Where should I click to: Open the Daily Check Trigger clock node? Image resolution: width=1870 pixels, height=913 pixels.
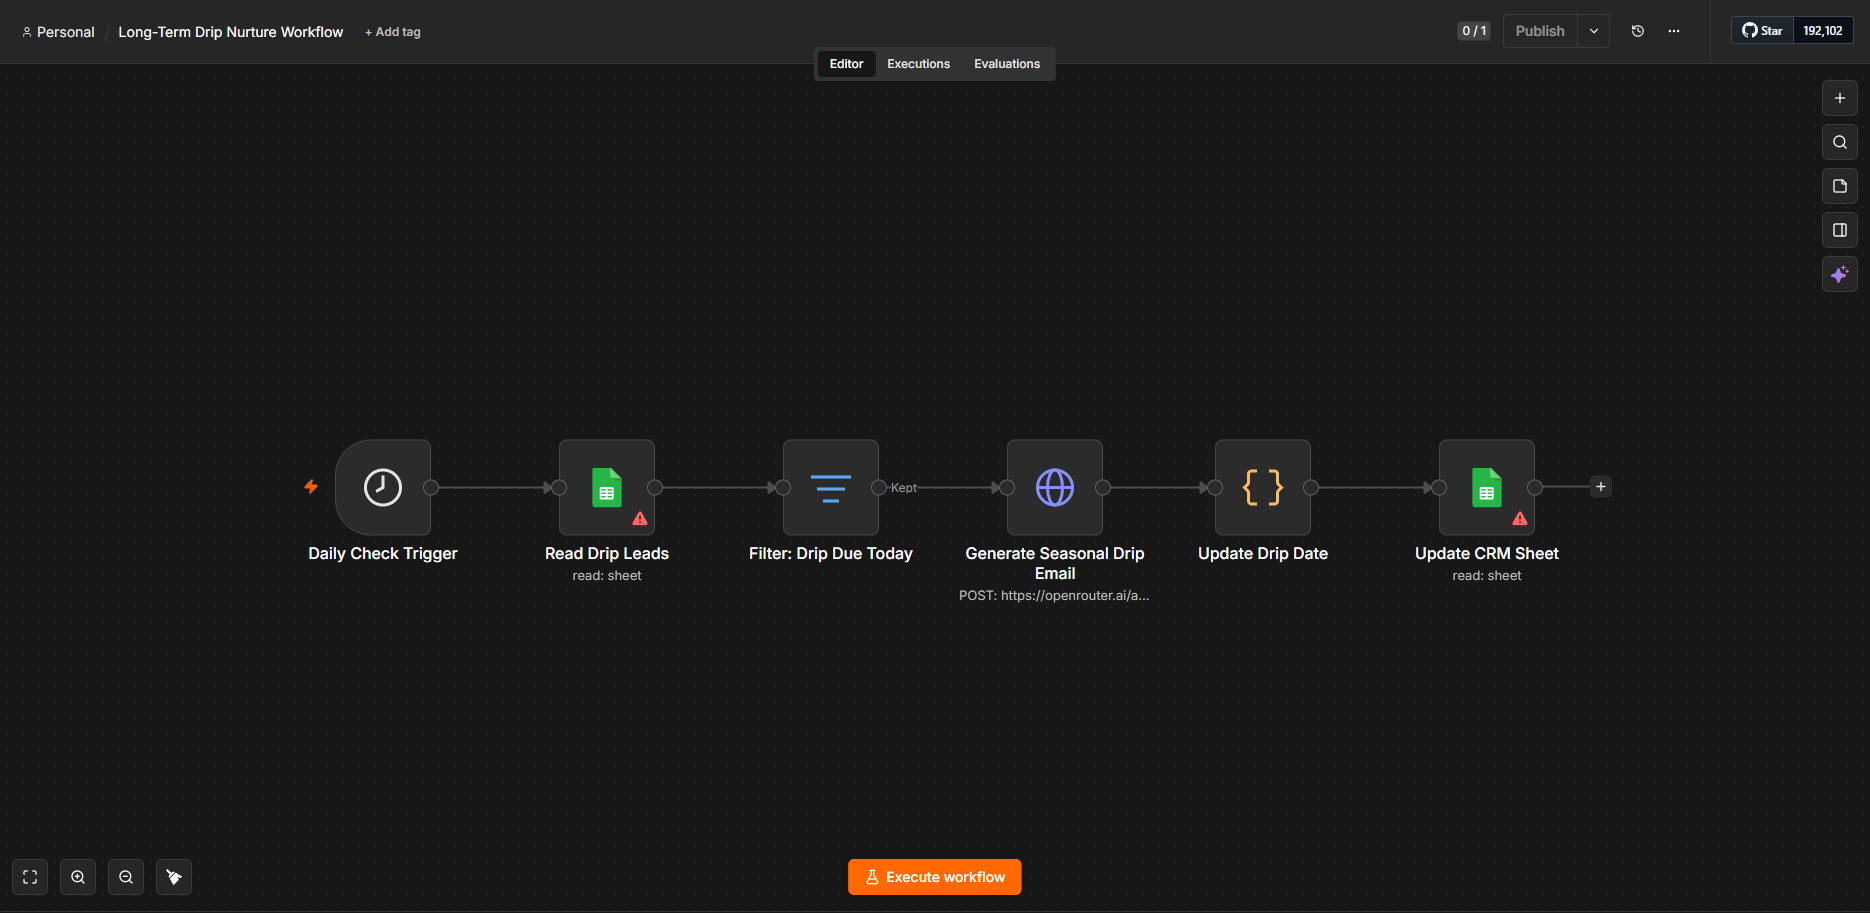pos(383,487)
